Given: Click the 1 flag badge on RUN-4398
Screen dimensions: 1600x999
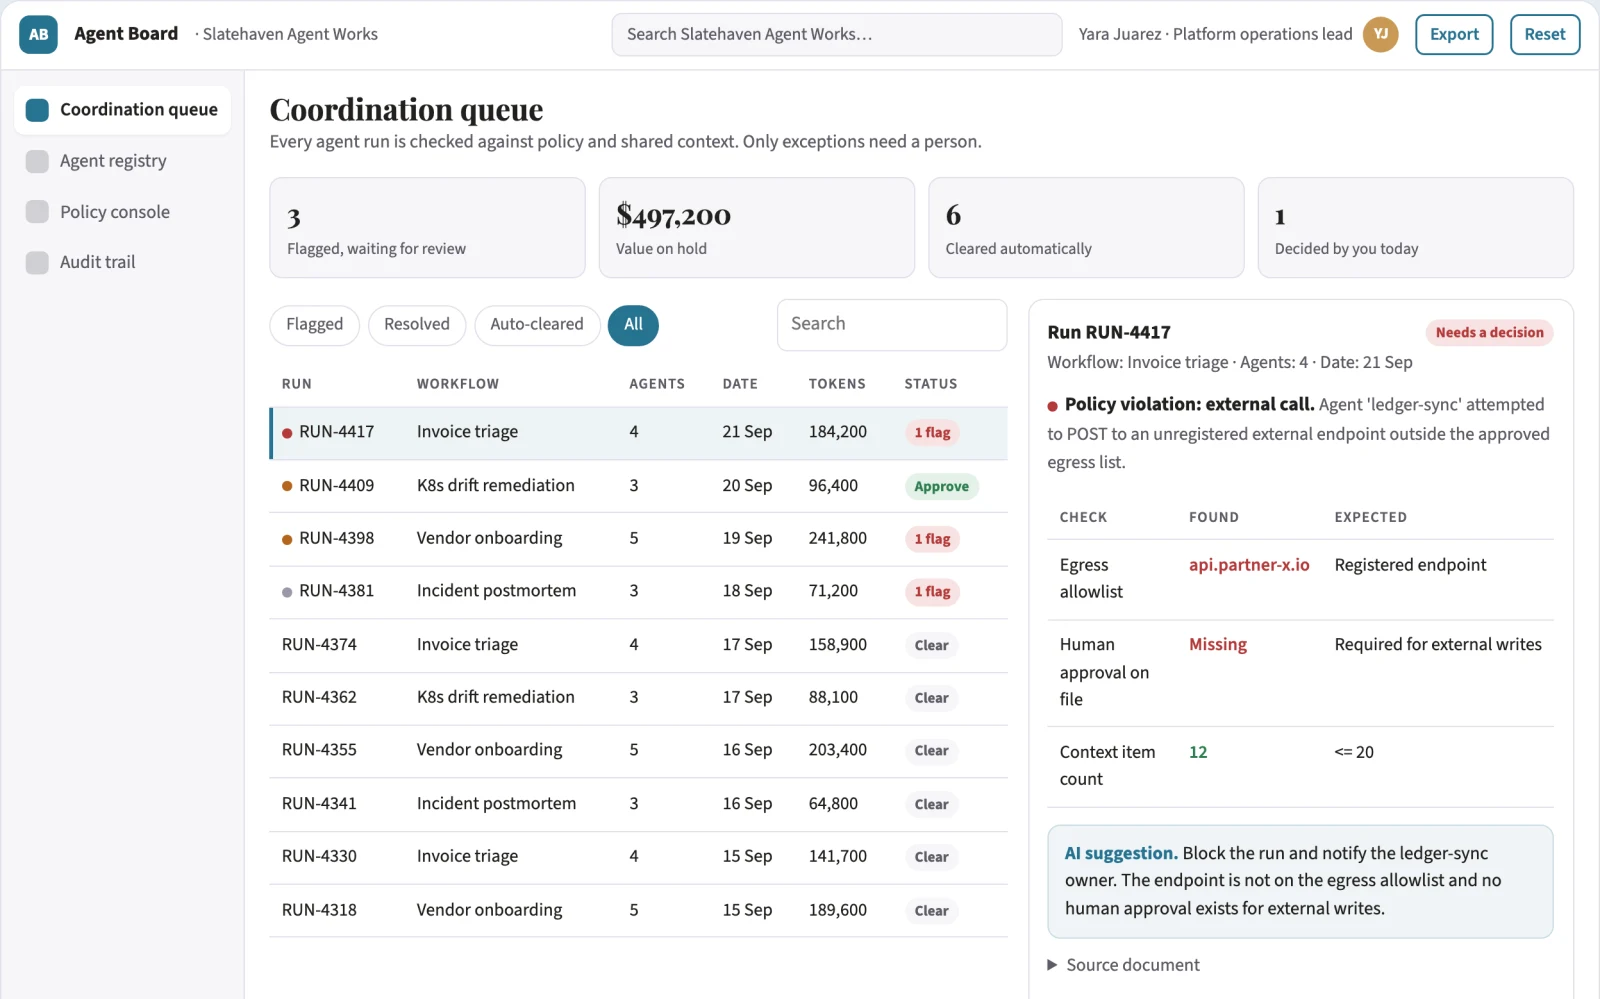Looking at the screenshot, I should click(x=932, y=539).
